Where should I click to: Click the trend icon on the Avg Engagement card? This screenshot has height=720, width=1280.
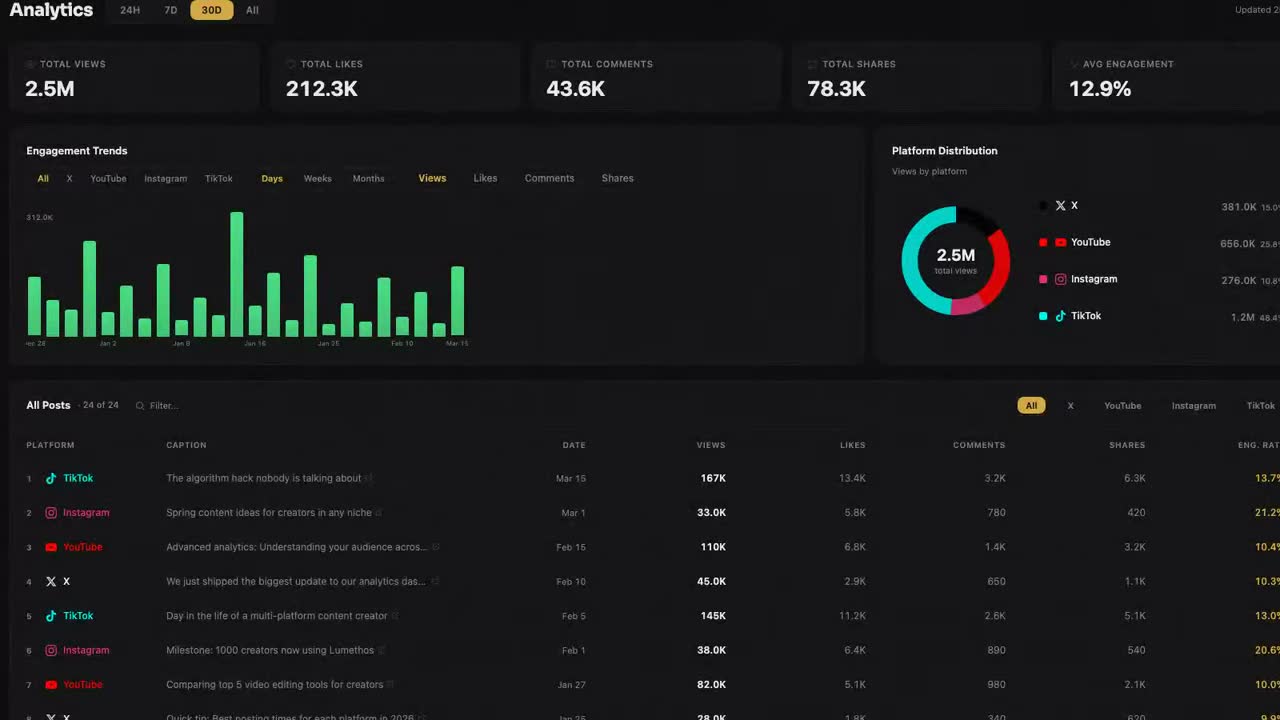point(1073,64)
